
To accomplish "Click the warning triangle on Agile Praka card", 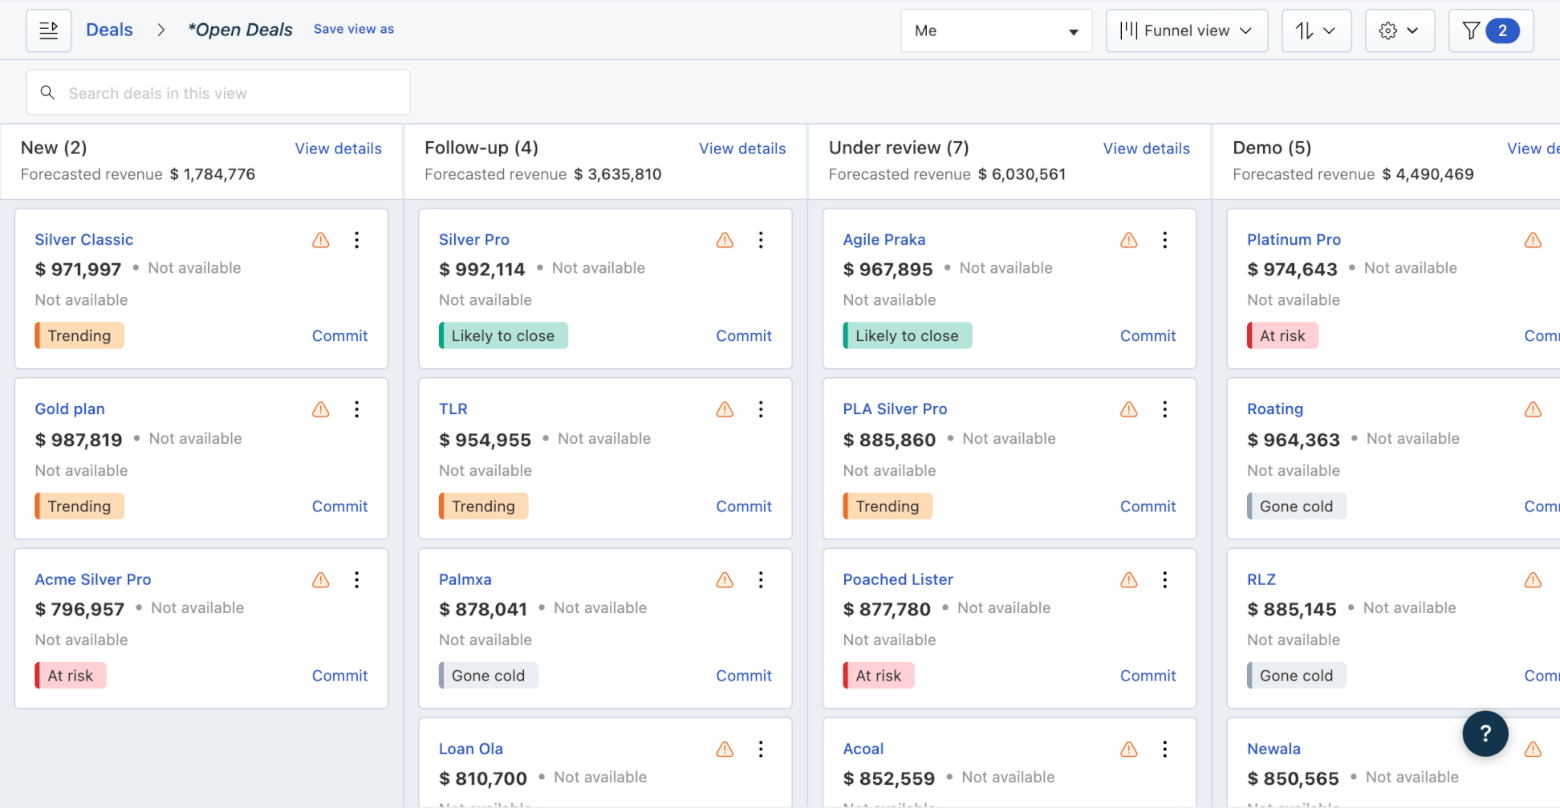I will click(1129, 240).
